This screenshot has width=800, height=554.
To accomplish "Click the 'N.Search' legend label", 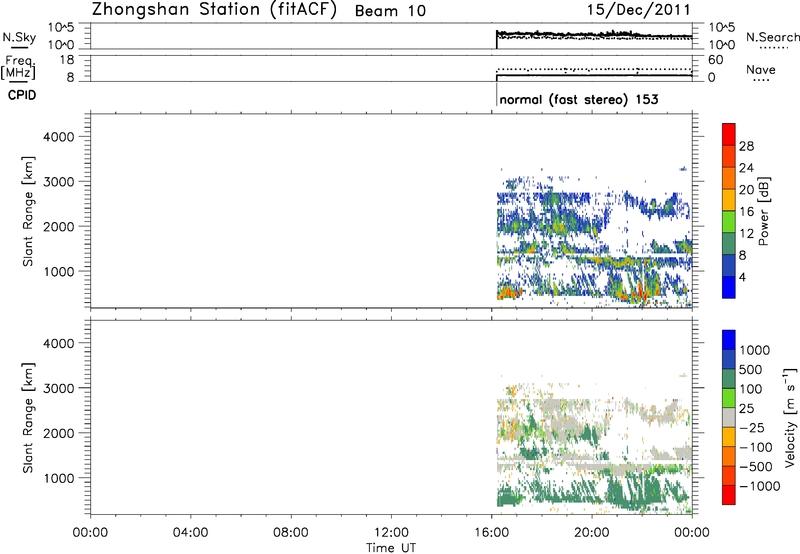I will 772,37.
